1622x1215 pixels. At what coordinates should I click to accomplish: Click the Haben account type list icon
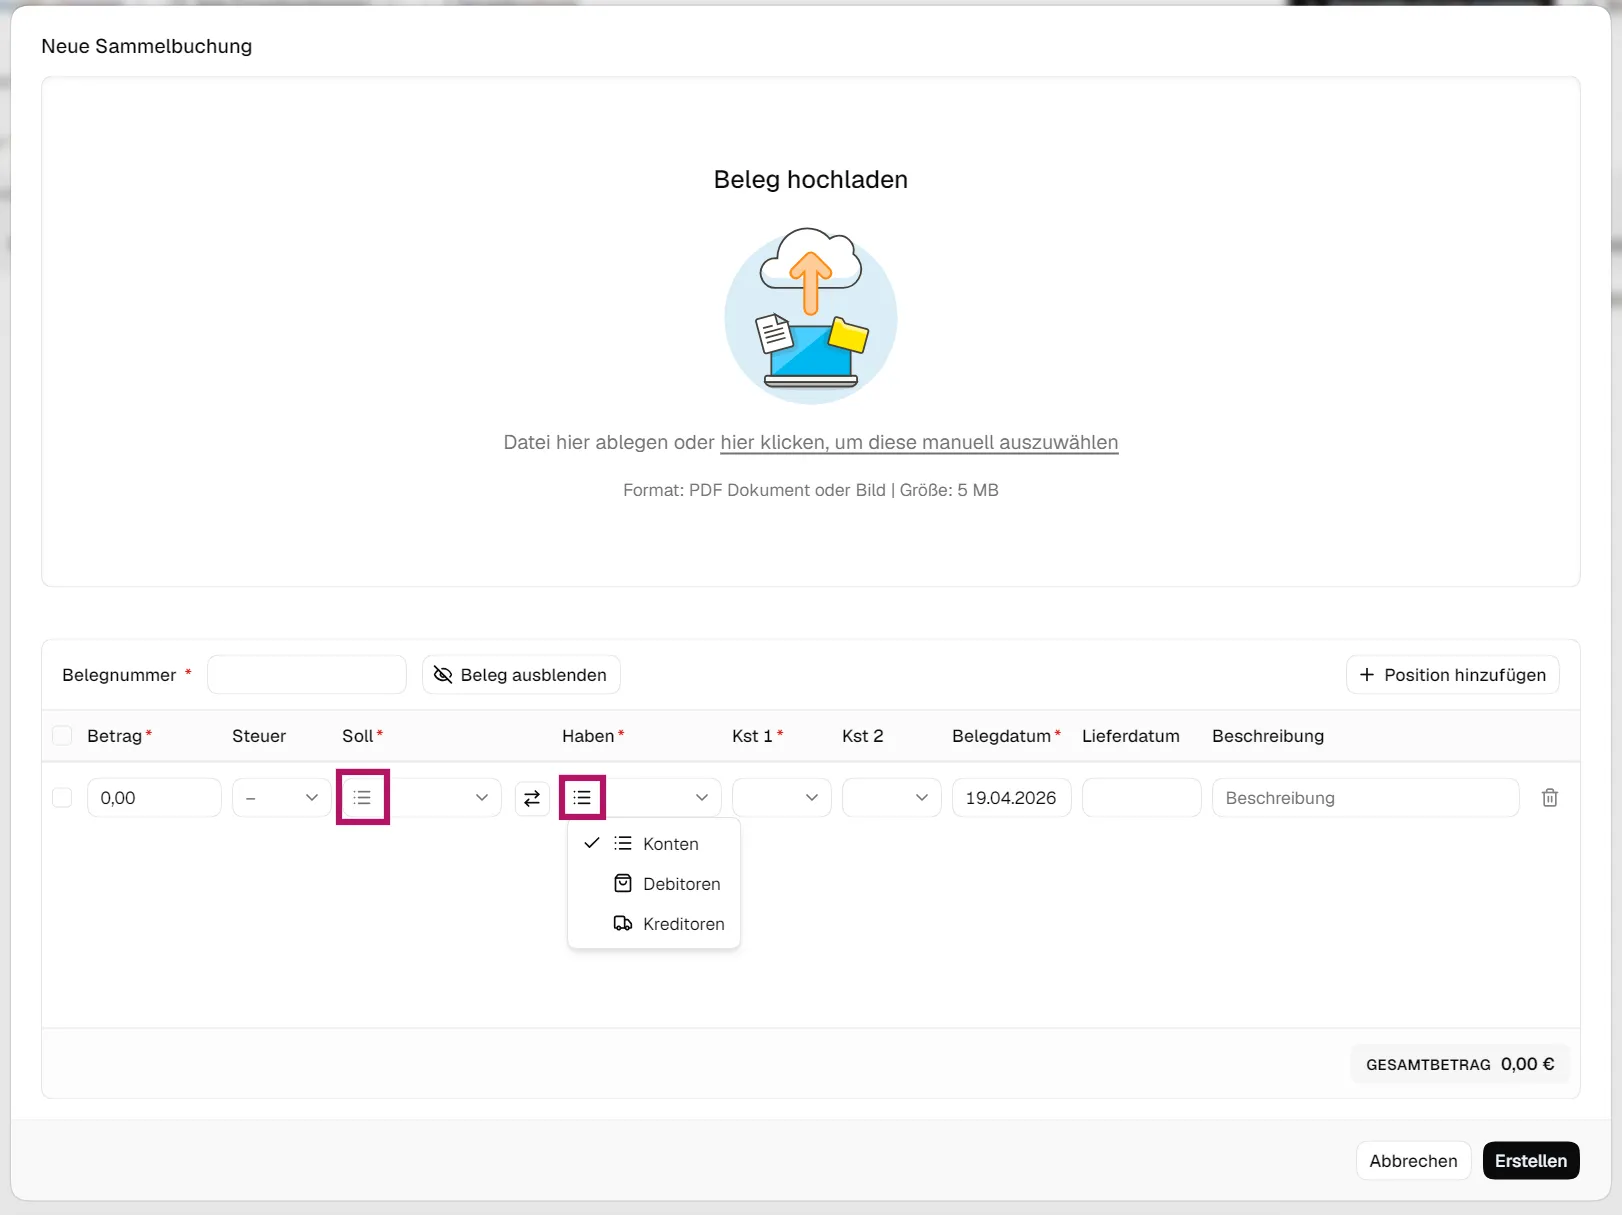click(x=582, y=797)
